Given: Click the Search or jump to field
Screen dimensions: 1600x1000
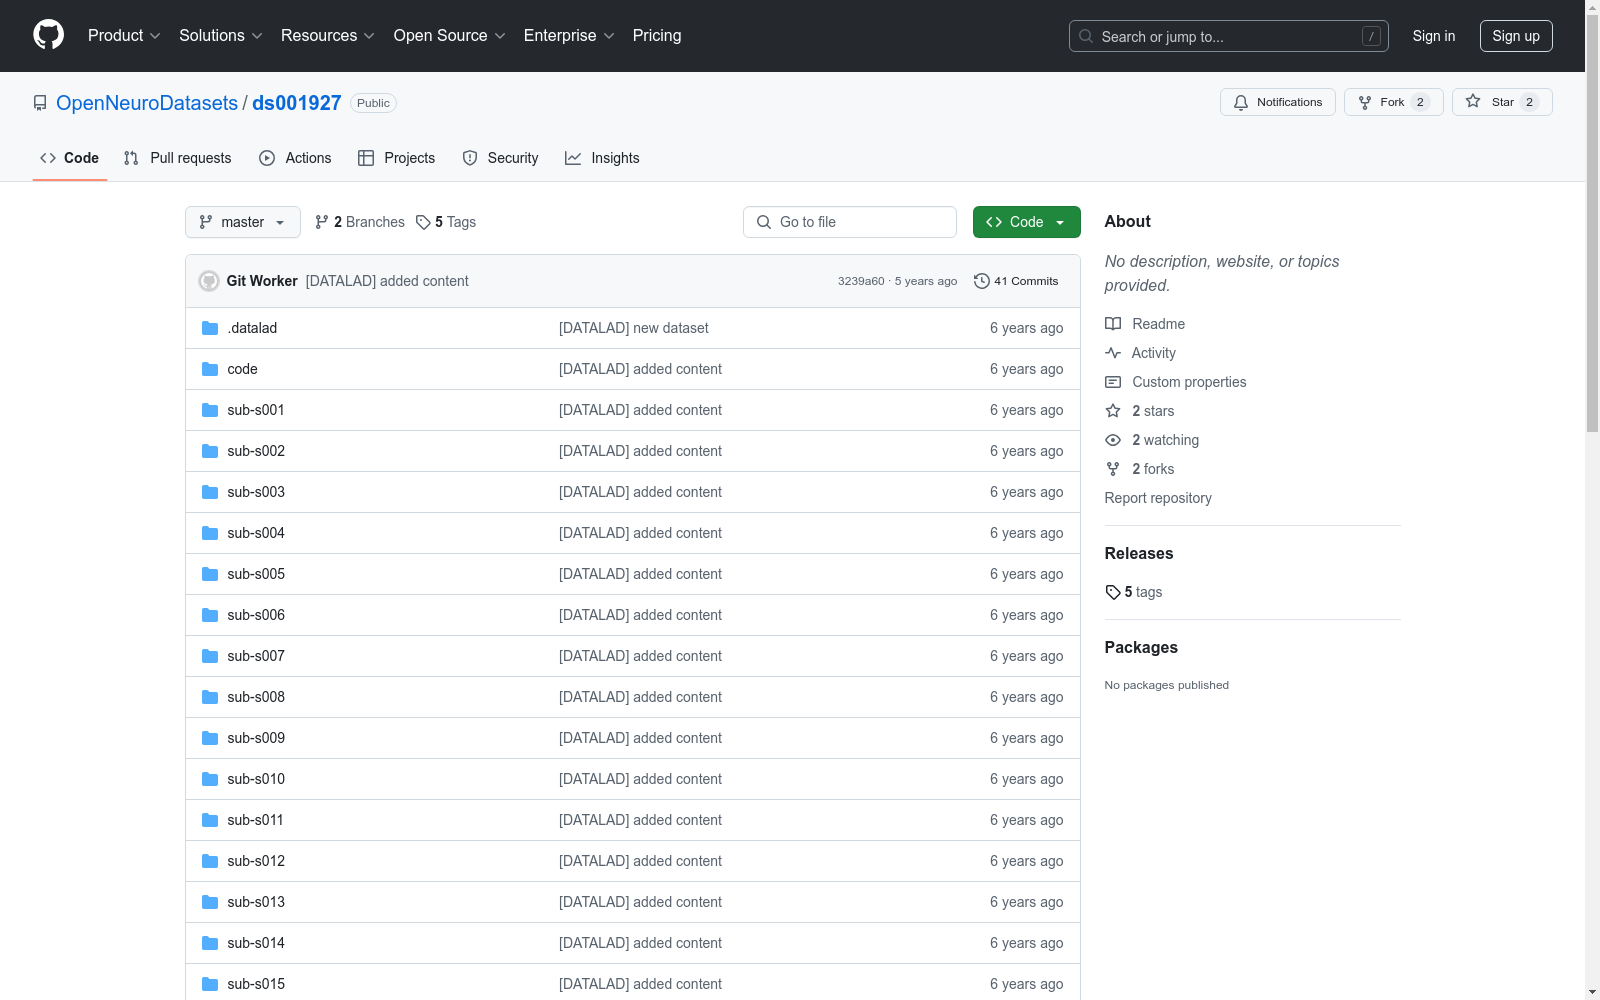Looking at the screenshot, I should (x=1229, y=36).
